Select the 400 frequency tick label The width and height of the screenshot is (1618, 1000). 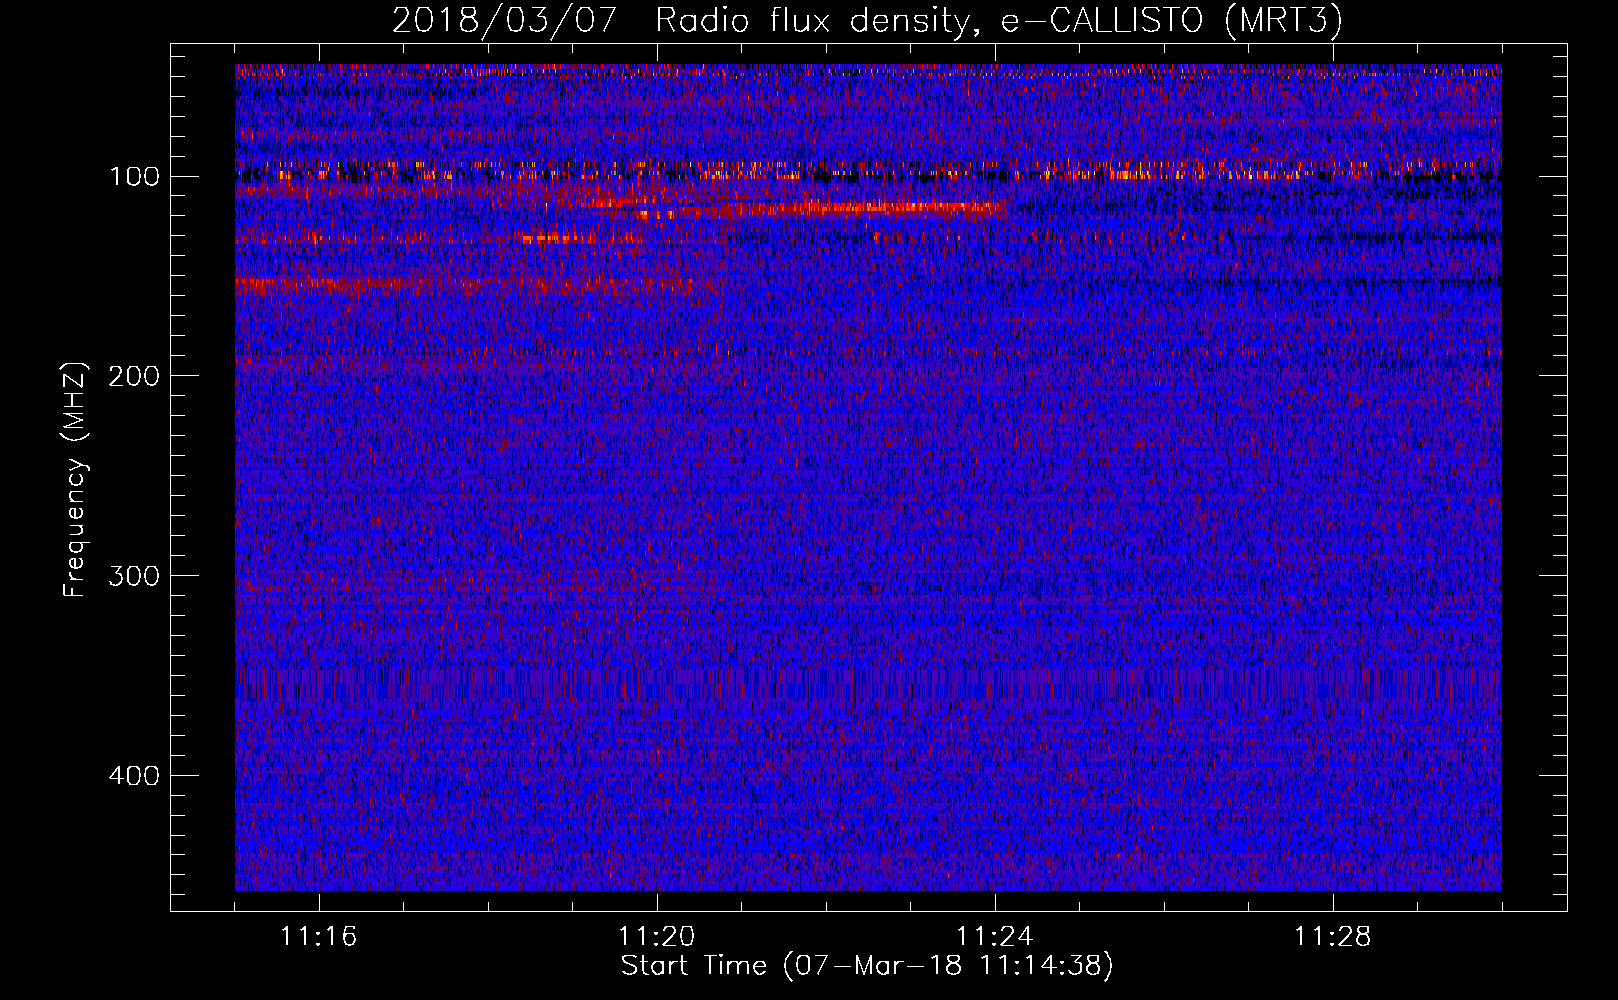[x=133, y=776]
